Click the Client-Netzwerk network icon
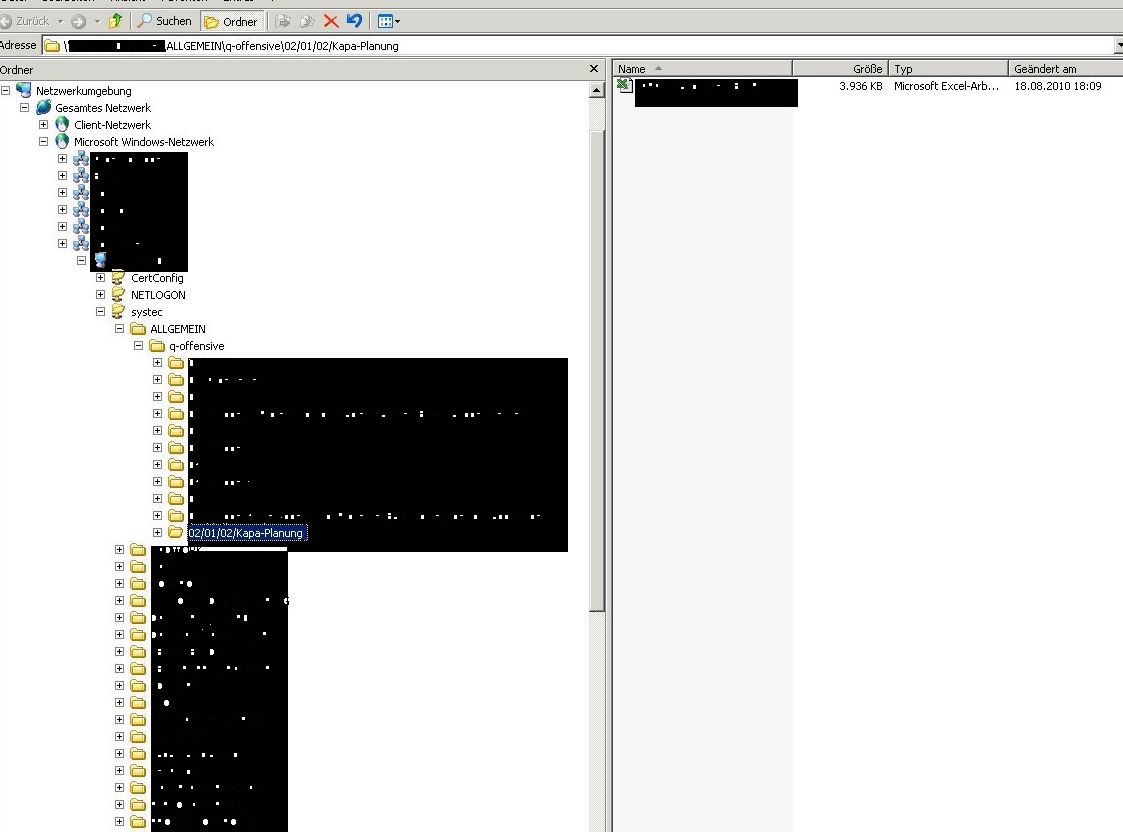 (62, 125)
